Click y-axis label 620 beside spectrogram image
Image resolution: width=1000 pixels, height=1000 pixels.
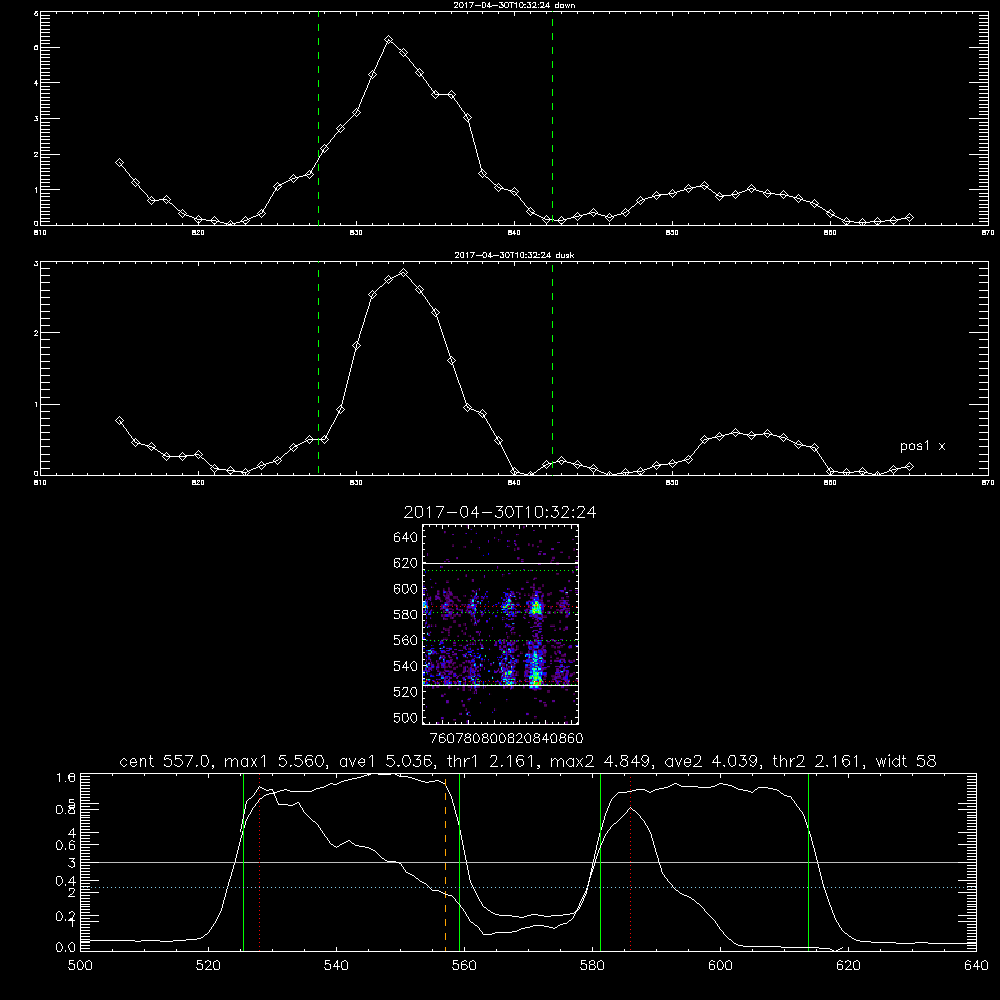tap(406, 563)
